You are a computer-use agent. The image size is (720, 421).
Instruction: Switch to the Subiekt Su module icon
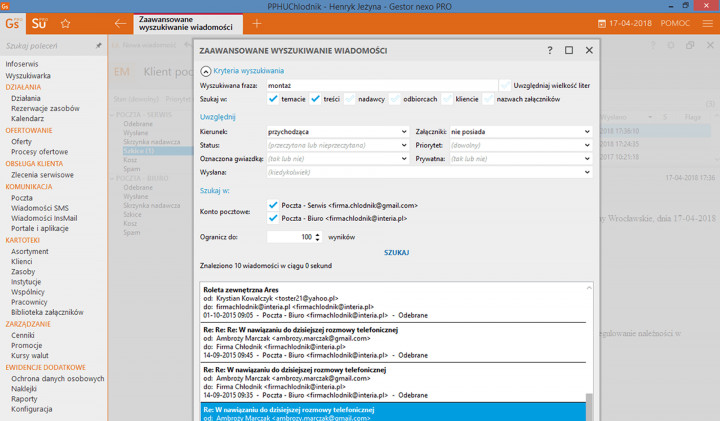pyautogui.click(x=39, y=21)
